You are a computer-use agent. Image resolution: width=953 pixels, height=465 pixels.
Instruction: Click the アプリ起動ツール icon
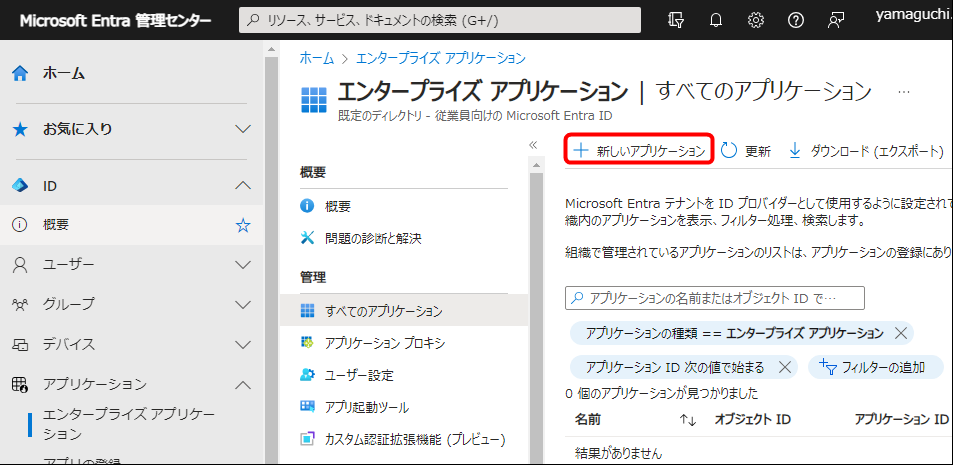308,406
